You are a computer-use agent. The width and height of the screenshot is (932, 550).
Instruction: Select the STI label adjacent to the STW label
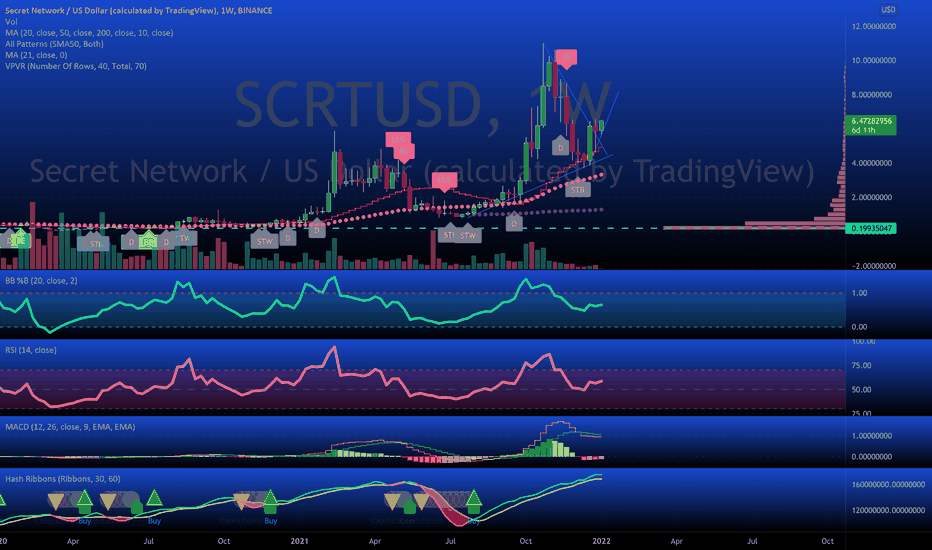[449, 234]
